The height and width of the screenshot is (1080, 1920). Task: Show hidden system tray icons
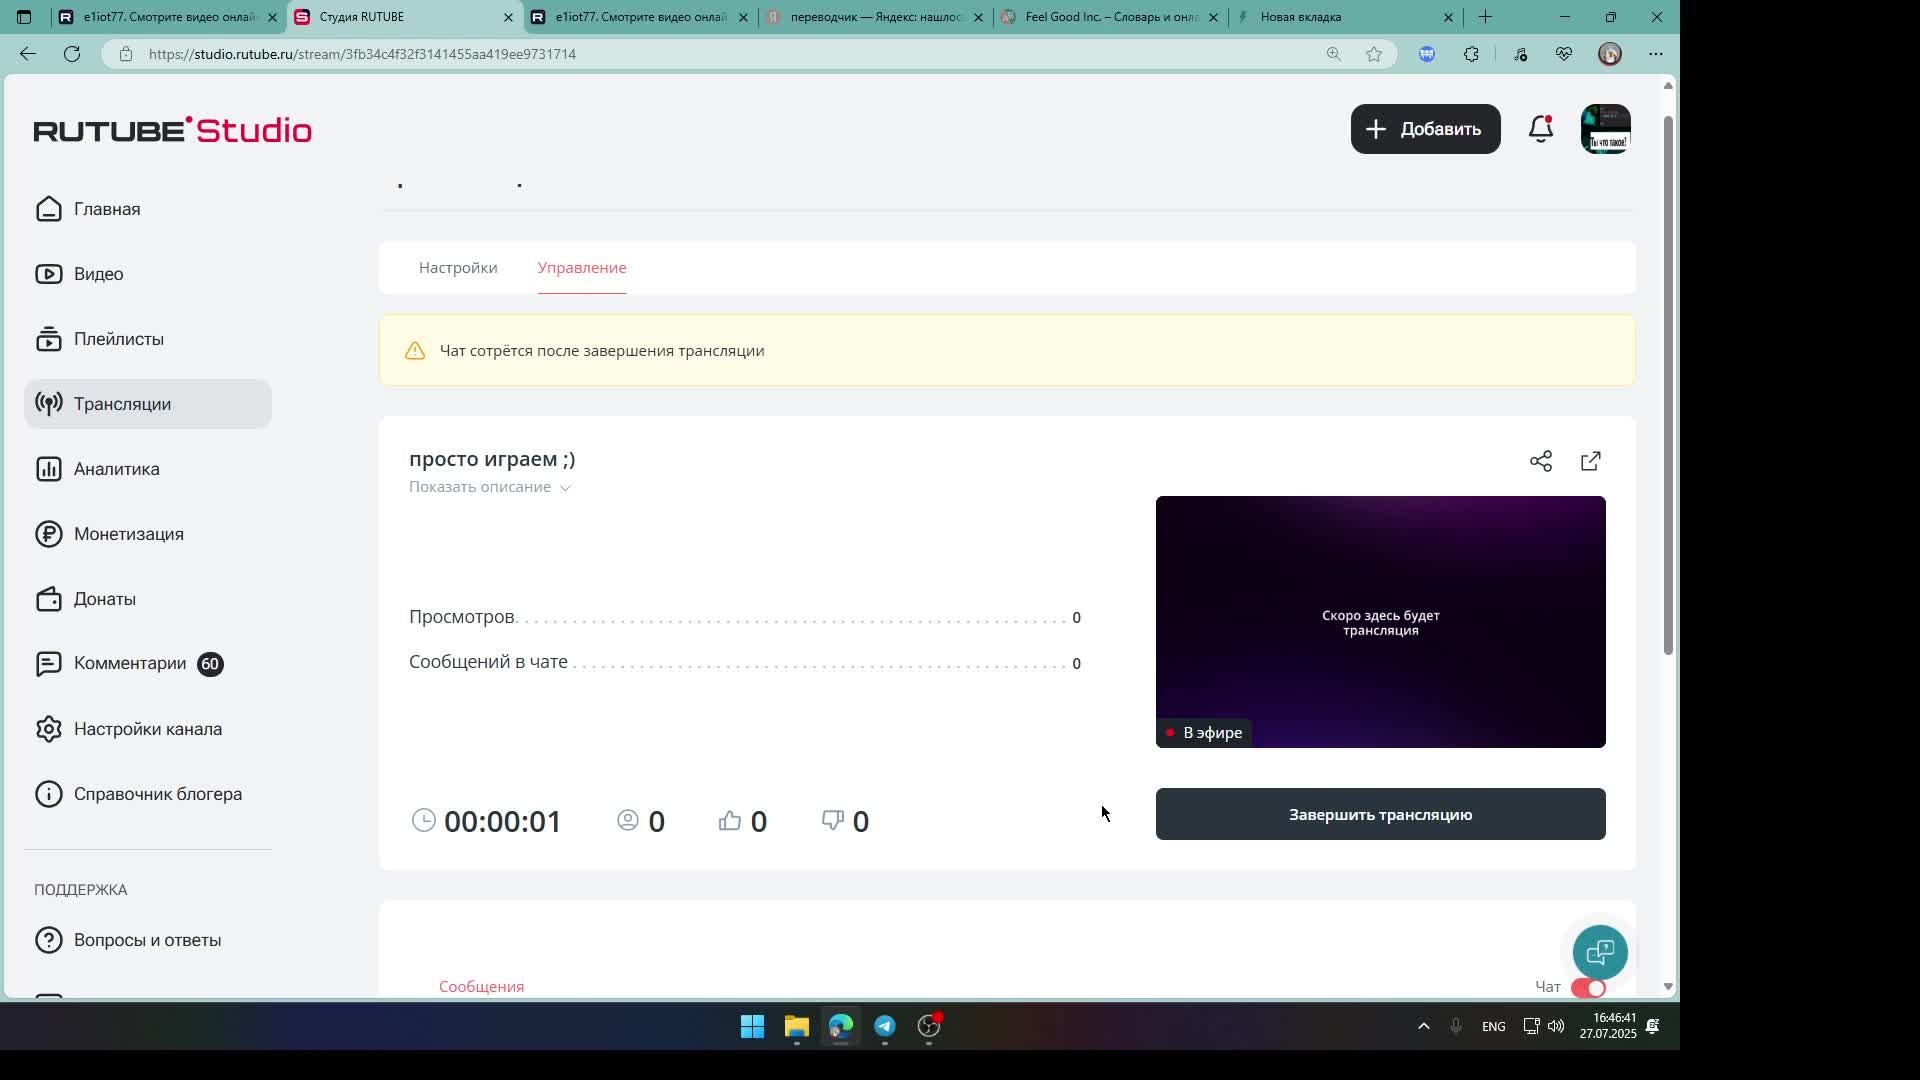[1423, 1026]
